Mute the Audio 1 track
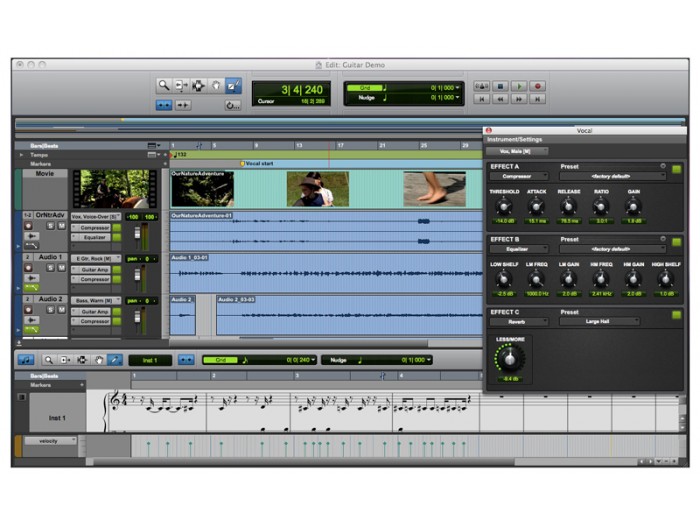This screenshot has height=525, width=700. [61, 268]
